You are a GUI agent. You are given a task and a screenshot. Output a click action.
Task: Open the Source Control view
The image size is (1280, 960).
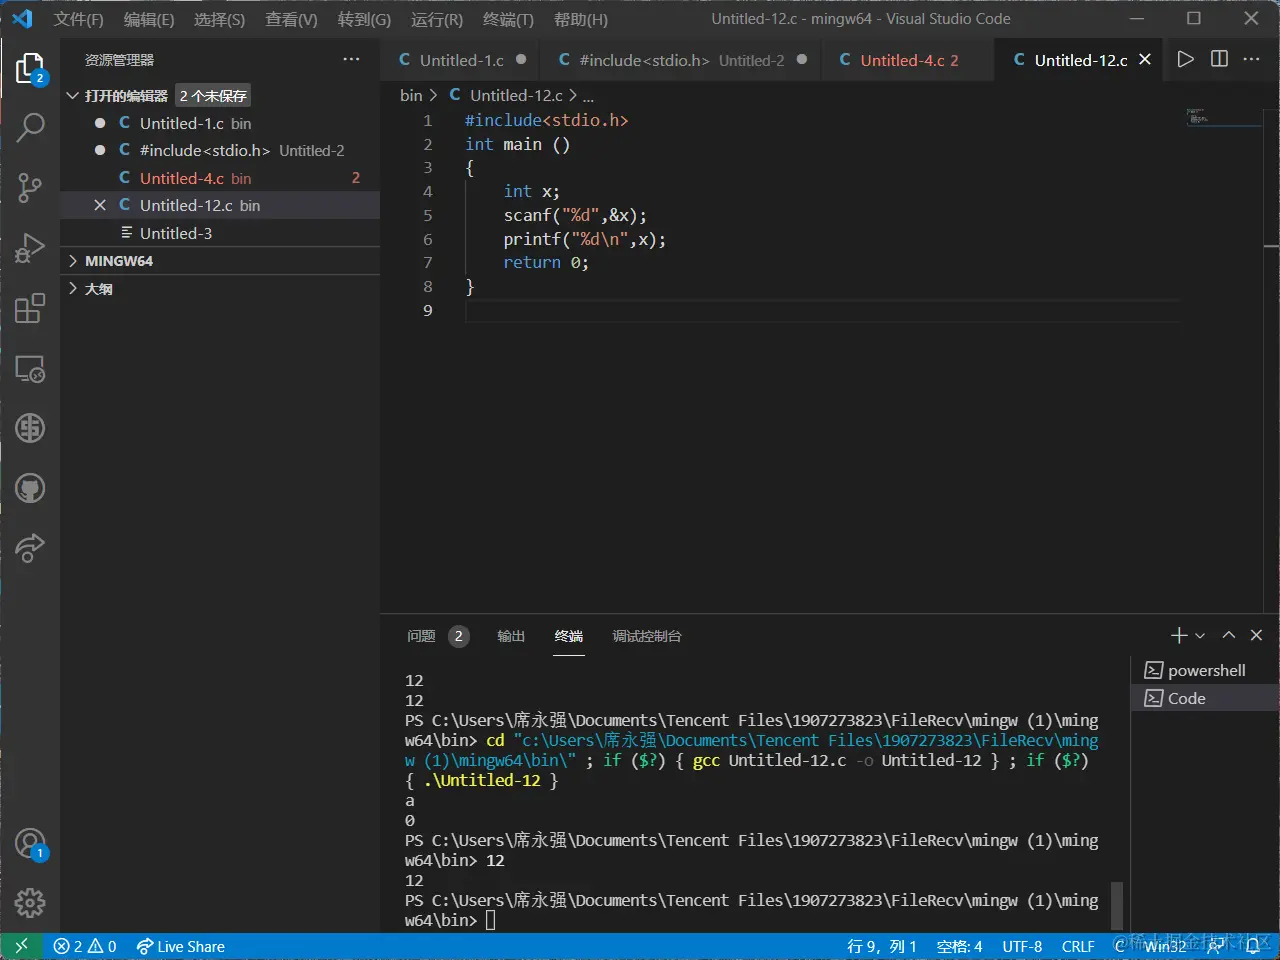point(30,187)
